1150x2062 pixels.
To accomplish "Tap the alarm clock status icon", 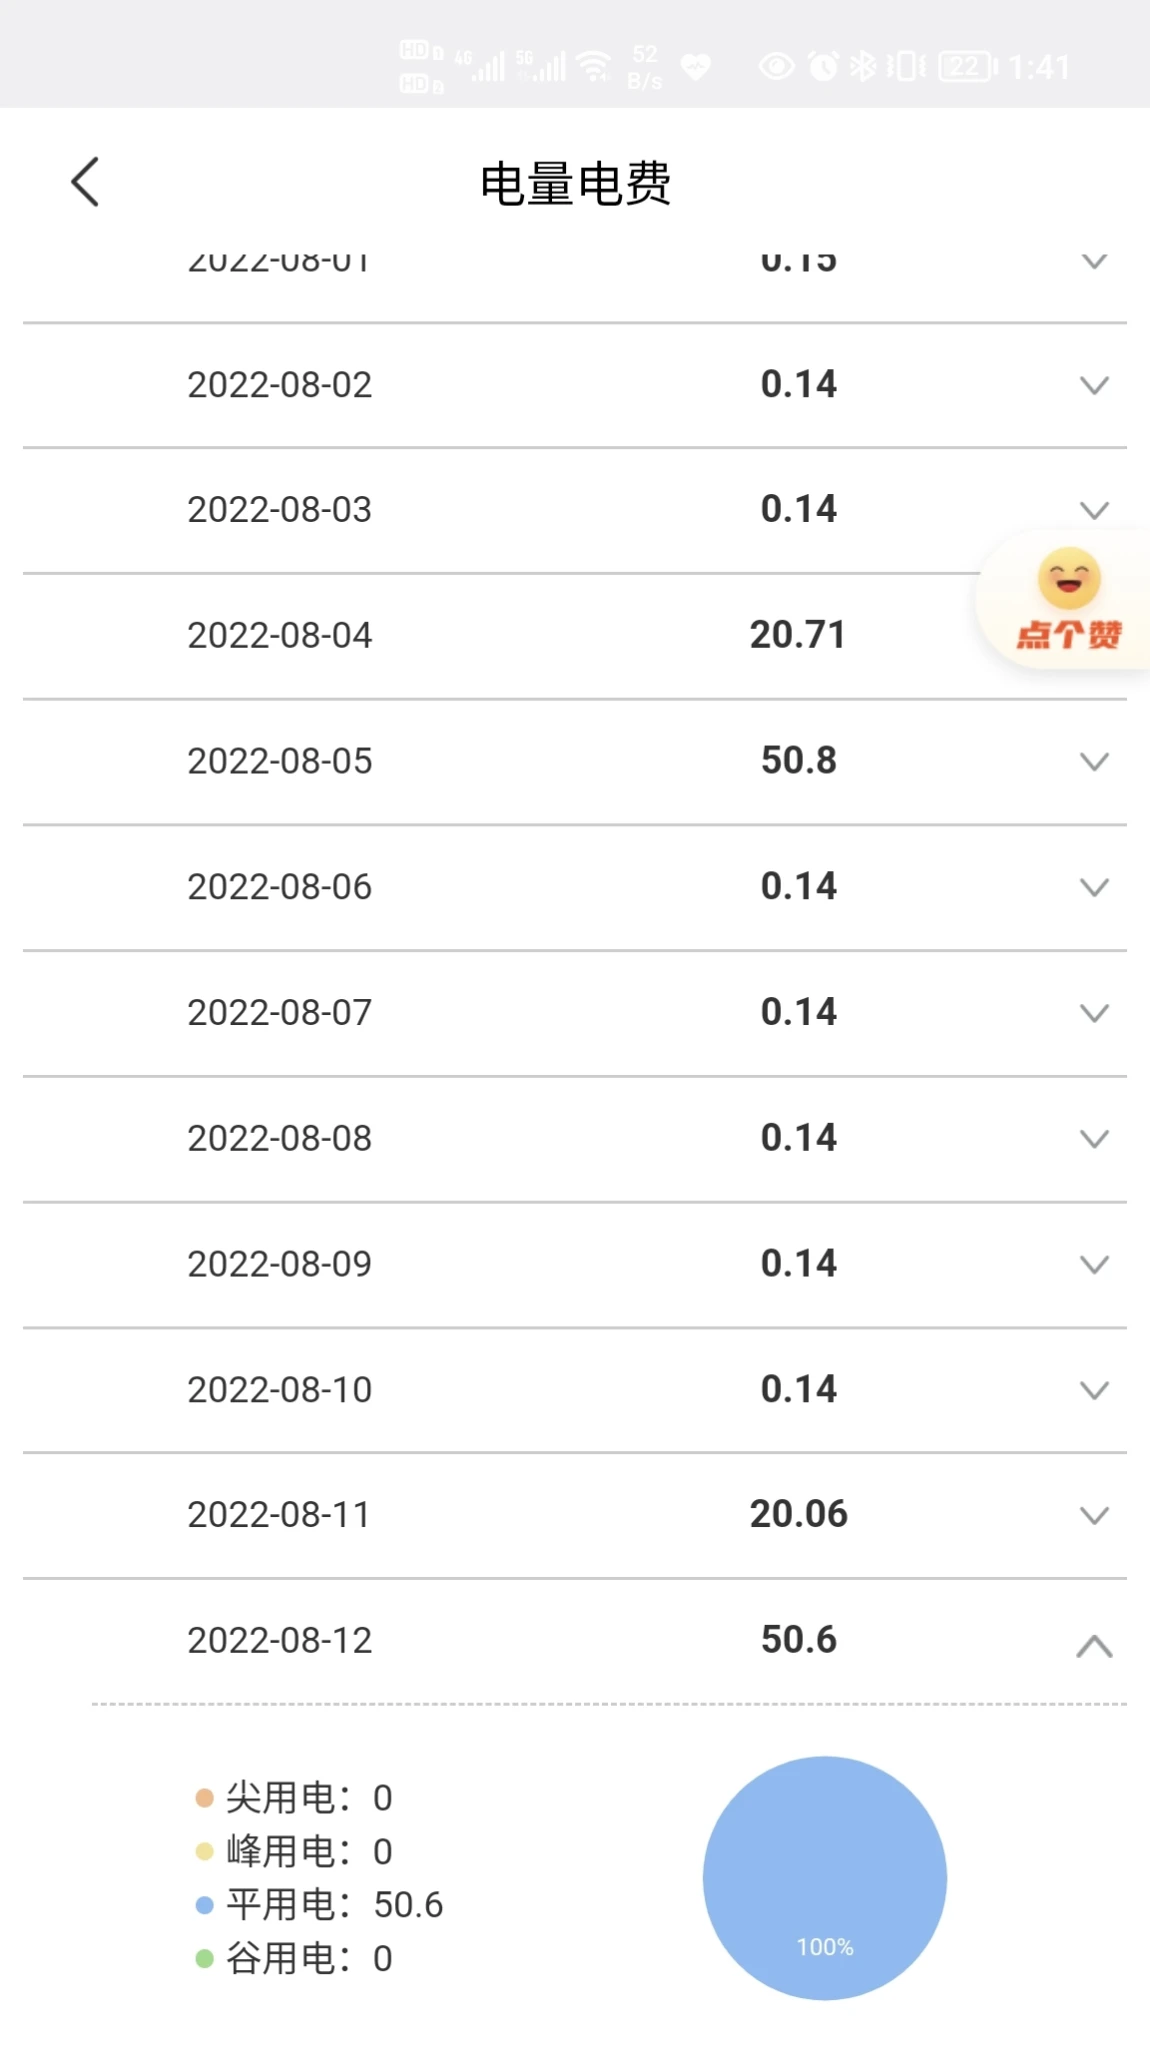I will (x=823, y=67).
